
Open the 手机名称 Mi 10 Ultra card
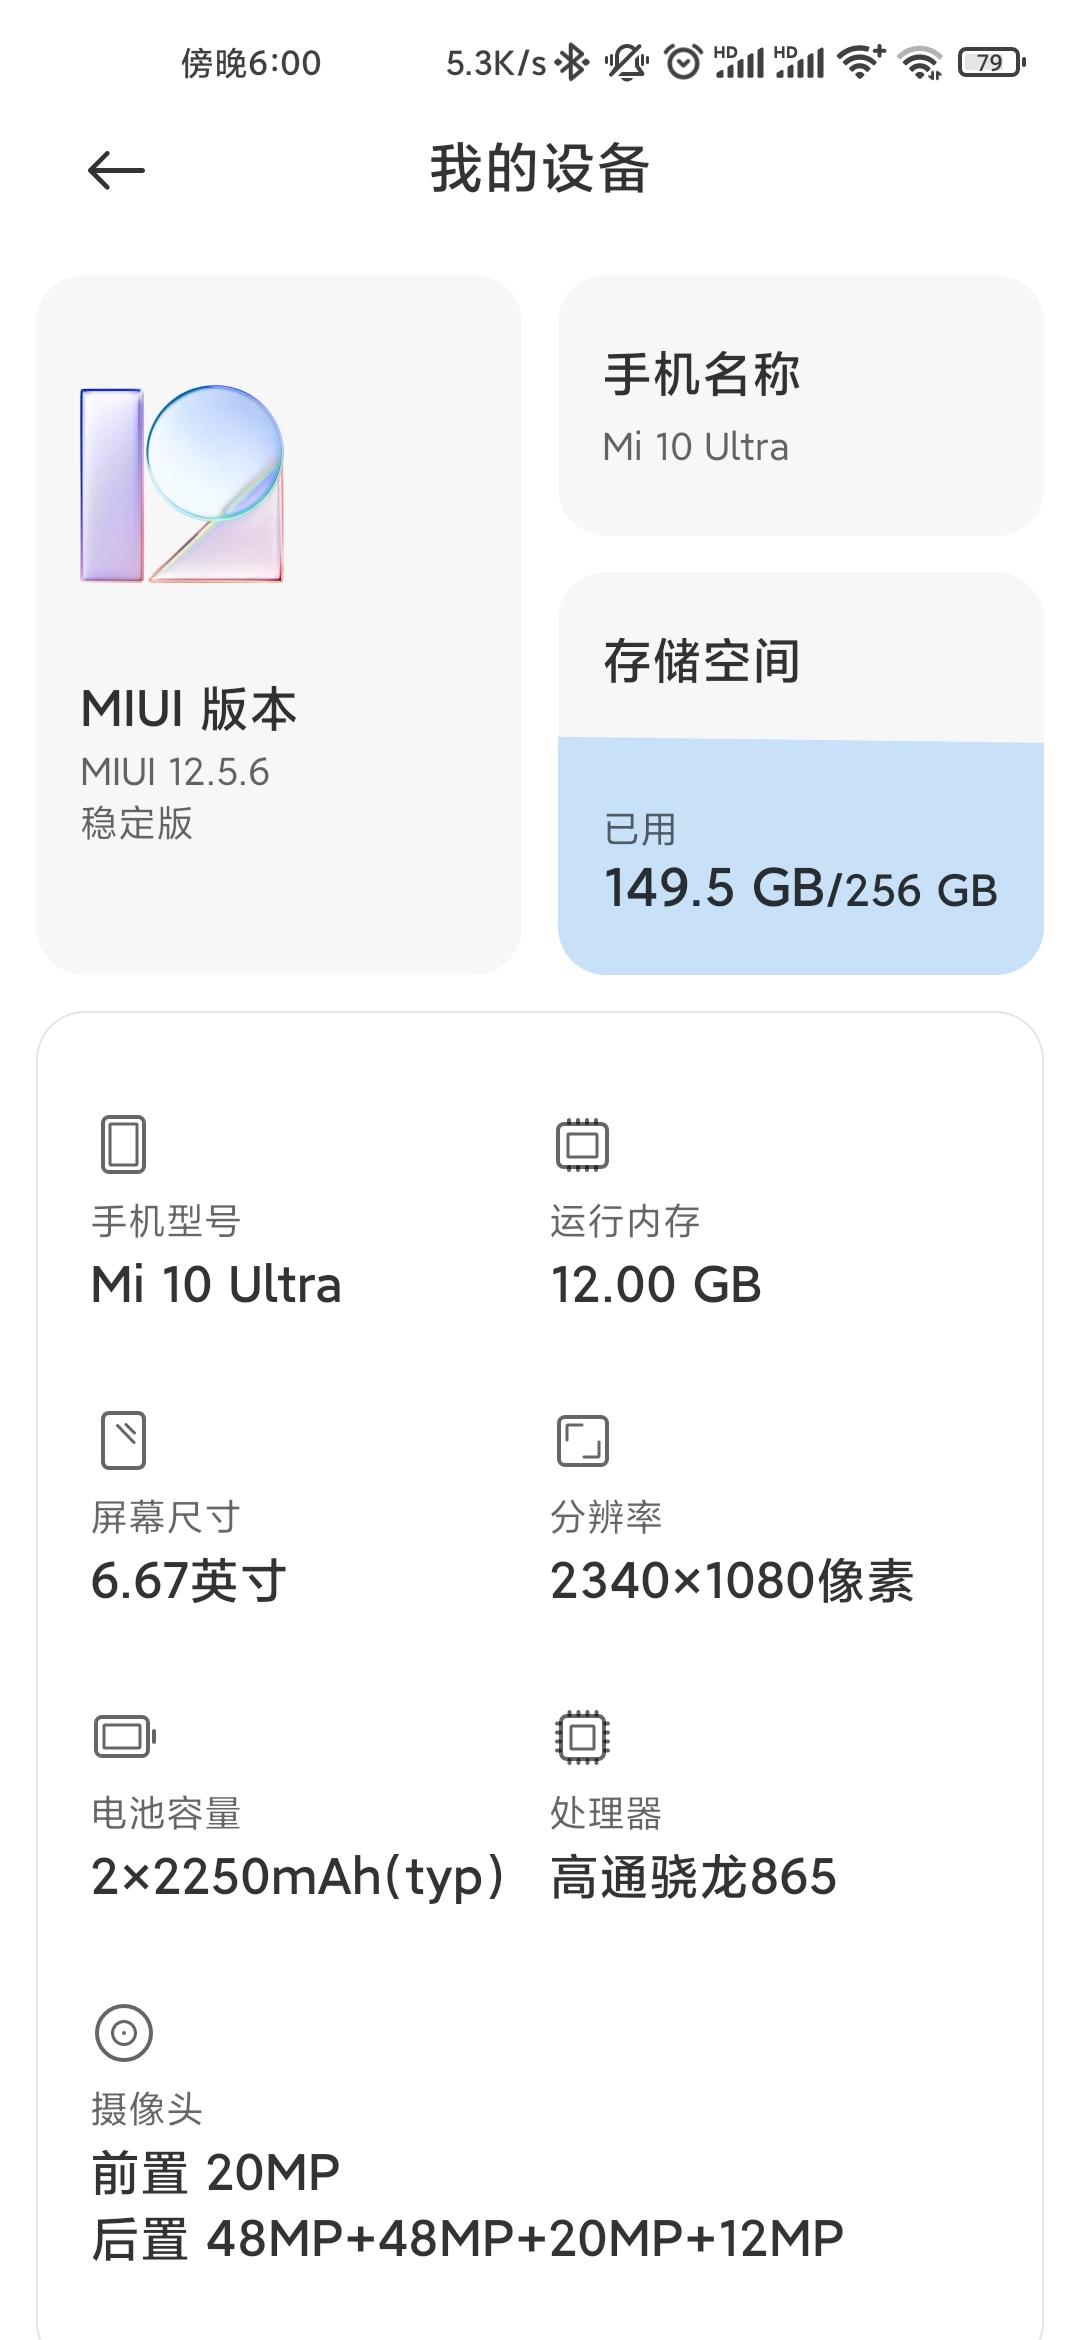tap(800, 406)
